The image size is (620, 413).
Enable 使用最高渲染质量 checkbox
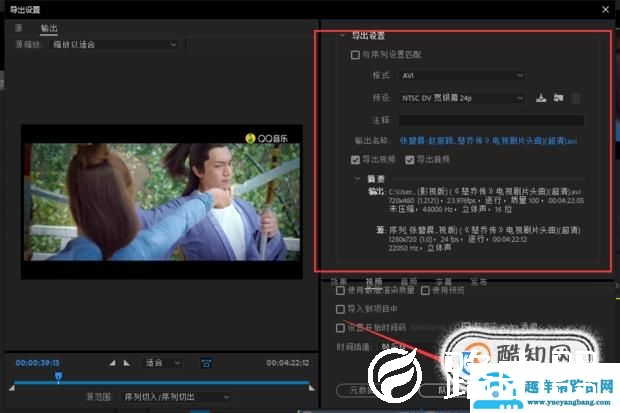[x=340, y=291]
